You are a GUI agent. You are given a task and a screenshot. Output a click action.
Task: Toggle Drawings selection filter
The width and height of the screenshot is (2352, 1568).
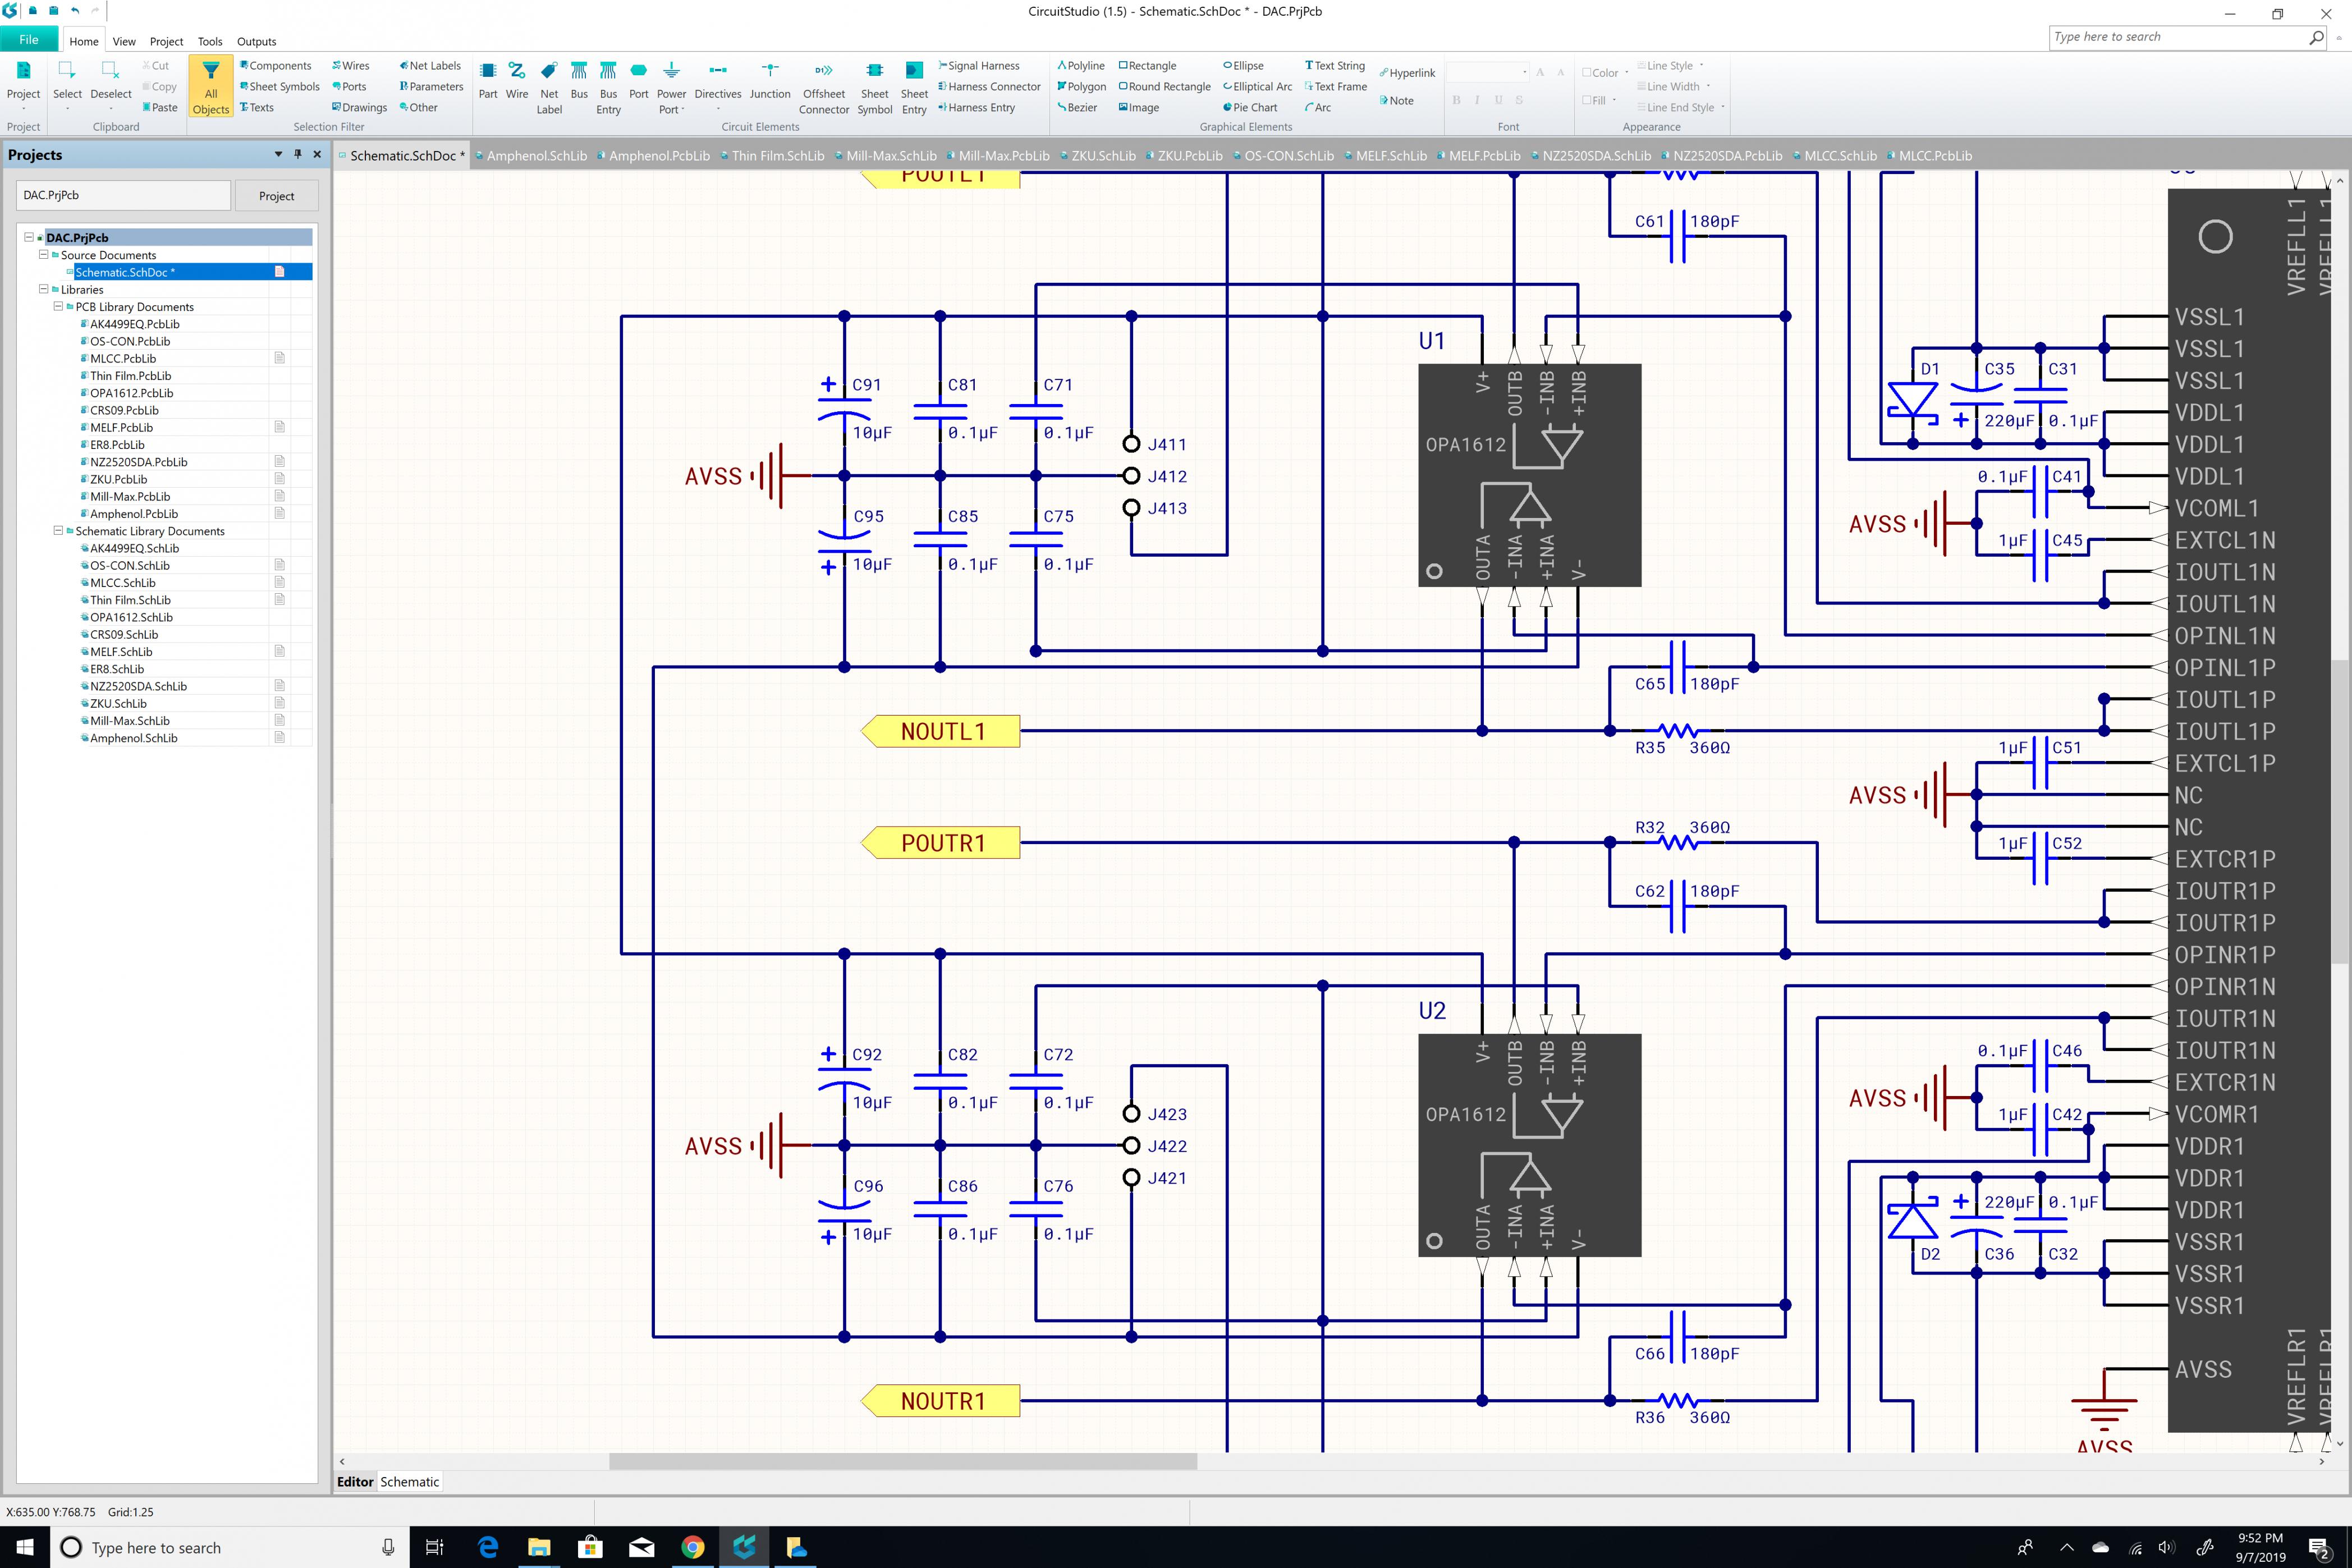(x=359, y=107)
